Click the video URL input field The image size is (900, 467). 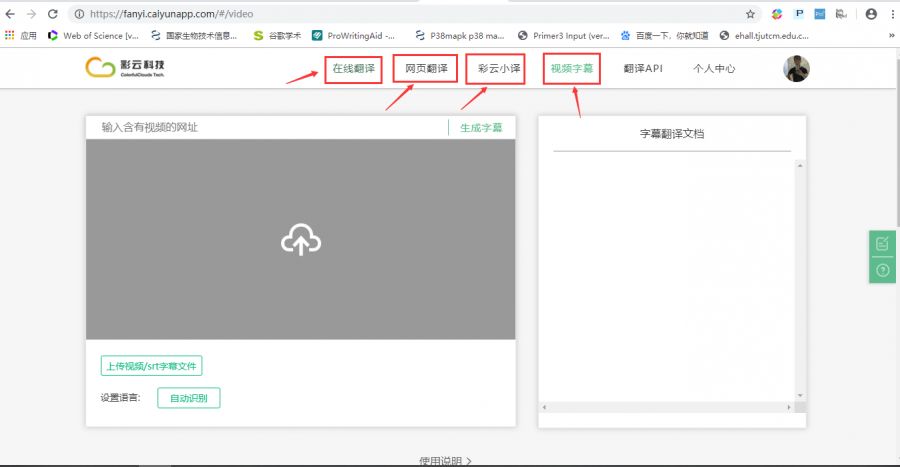(x=267, y=127)
